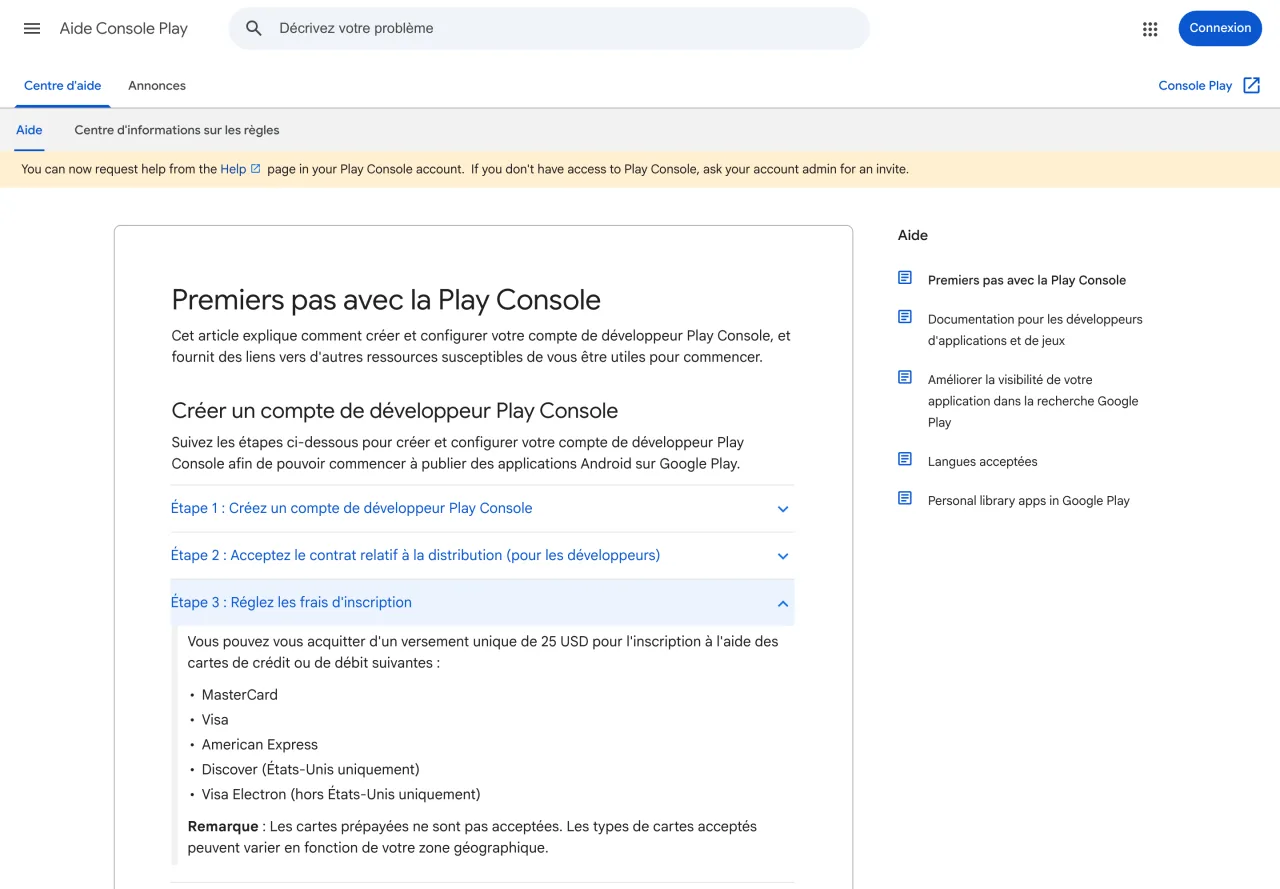Screen dimensions: 1280x889
Task: Open the main hamburger menu
Action: click(32, 28)
